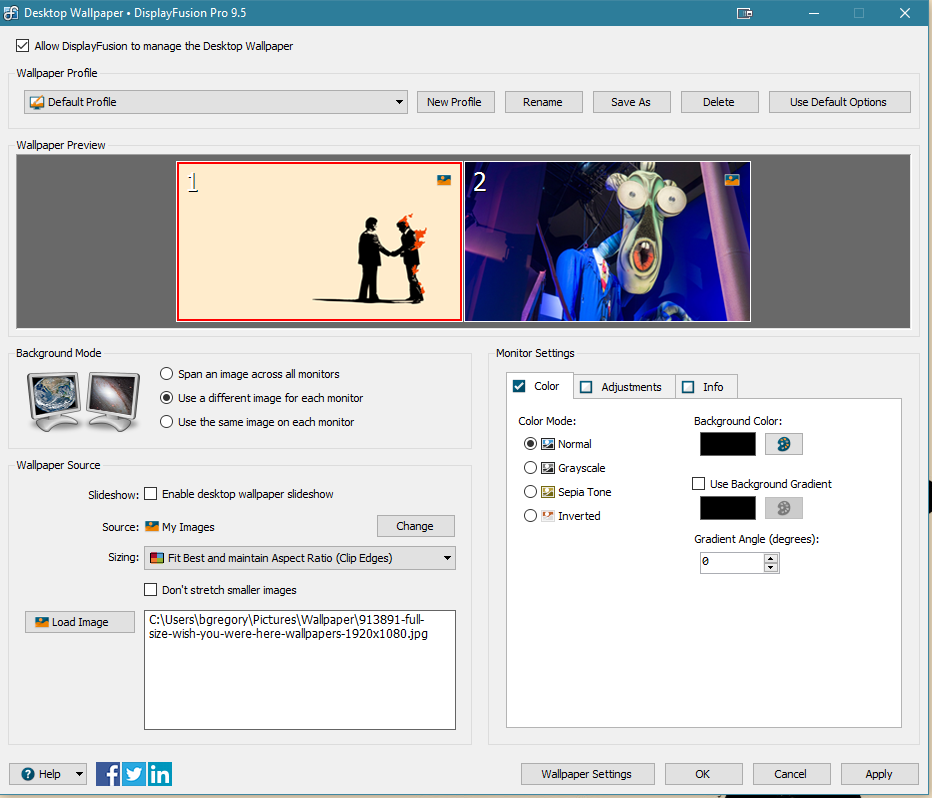
Task: Switch to the Color tab
Action: click(540, 386)
